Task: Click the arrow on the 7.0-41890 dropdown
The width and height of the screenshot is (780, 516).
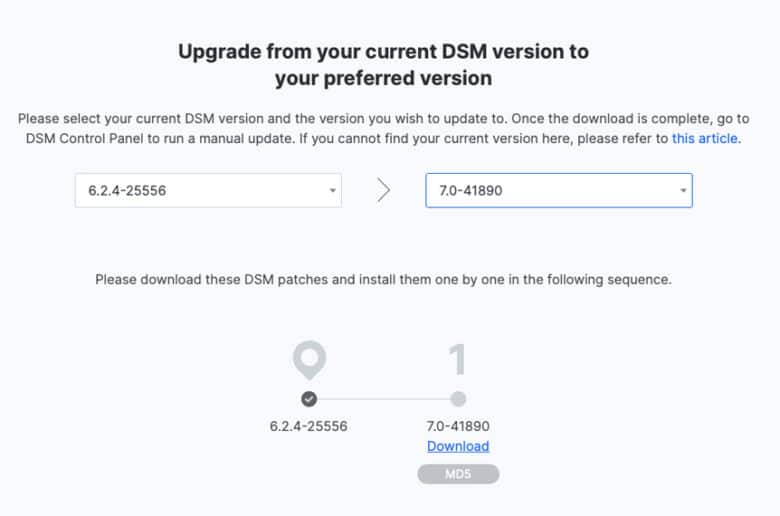Action: (683, 190)
